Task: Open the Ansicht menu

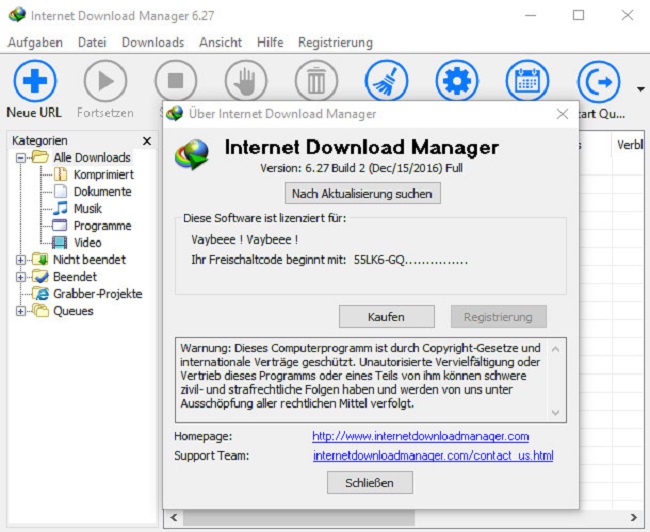Action: coord(221,42)
